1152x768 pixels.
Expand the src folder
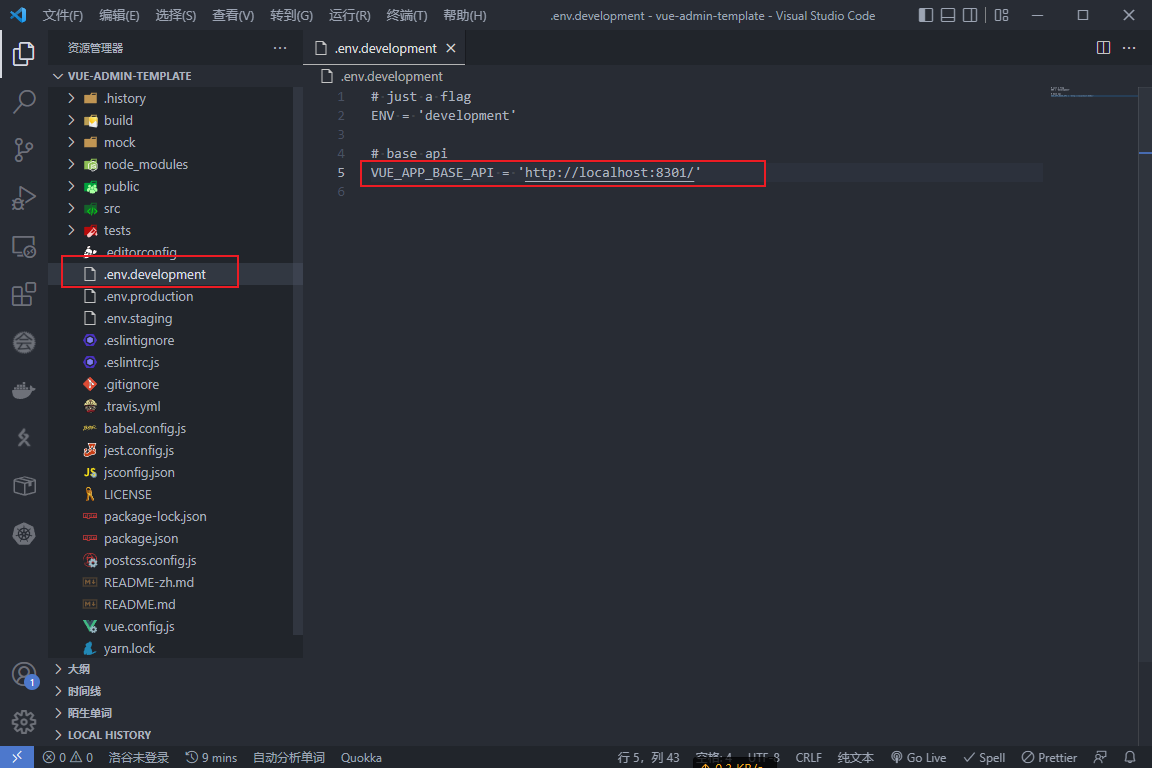(111, 208)
